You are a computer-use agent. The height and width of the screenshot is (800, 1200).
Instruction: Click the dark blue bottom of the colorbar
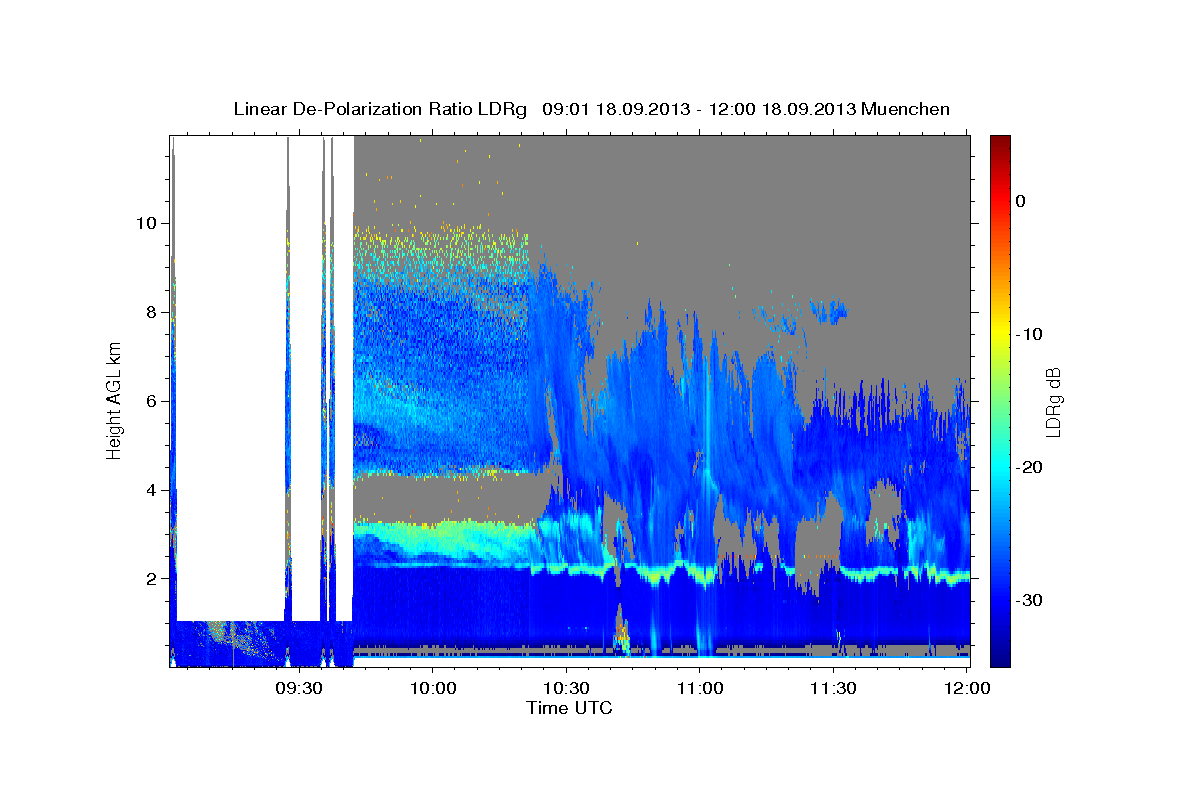click(x=999, y=655)
